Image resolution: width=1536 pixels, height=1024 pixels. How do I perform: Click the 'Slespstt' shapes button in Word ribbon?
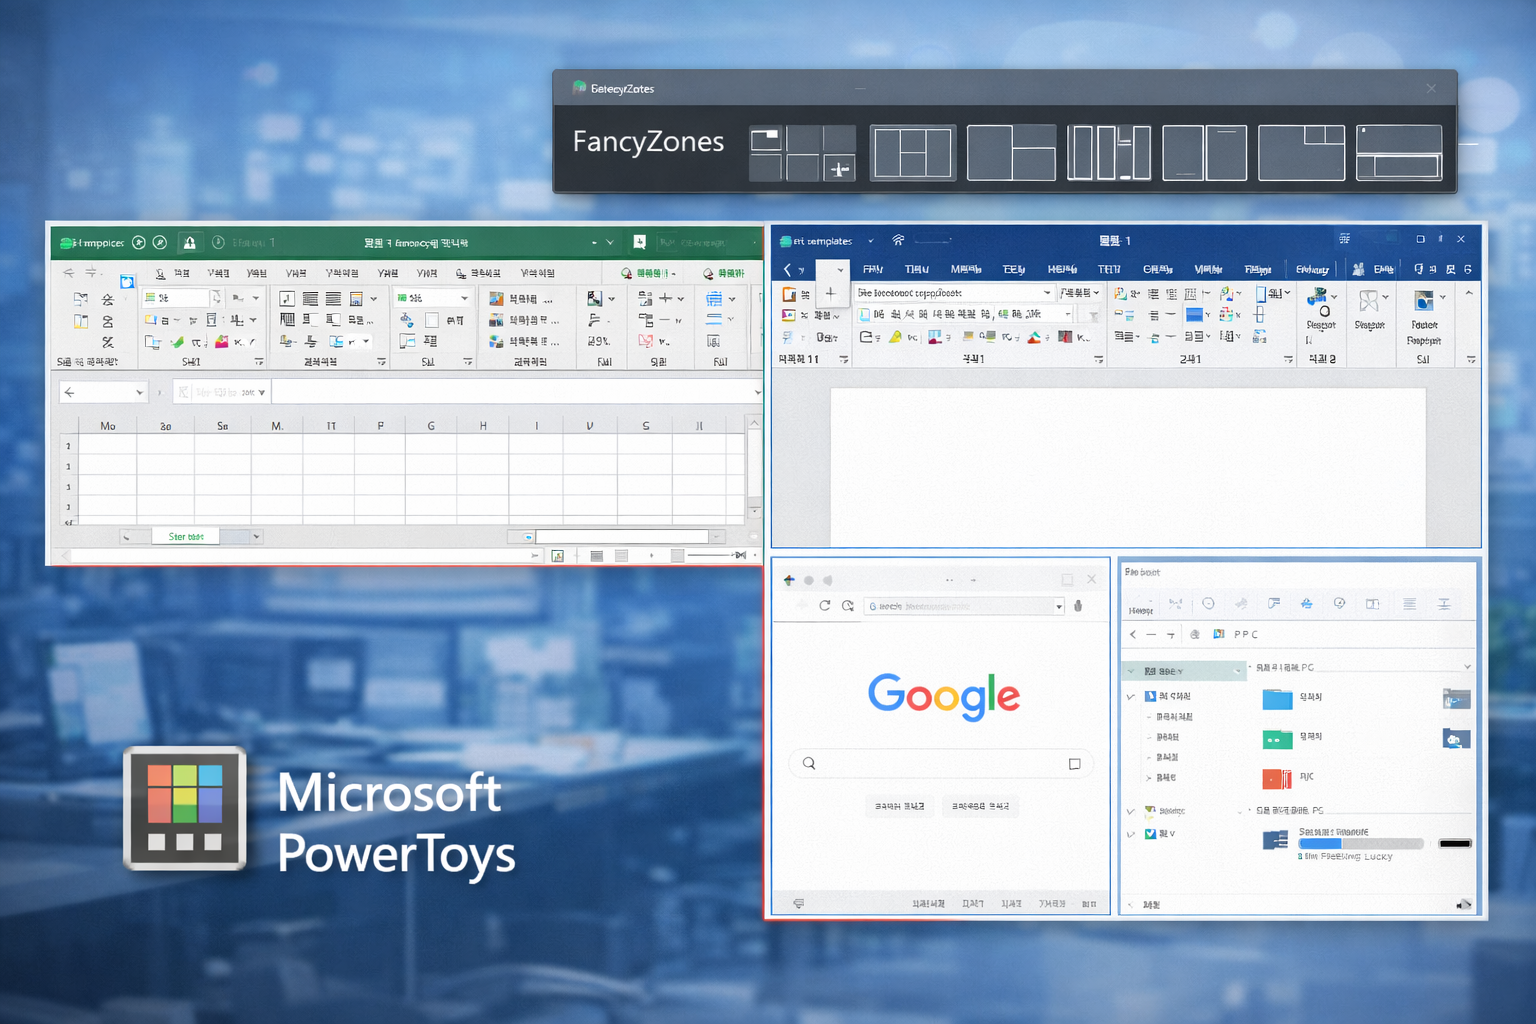(1370, 310)
